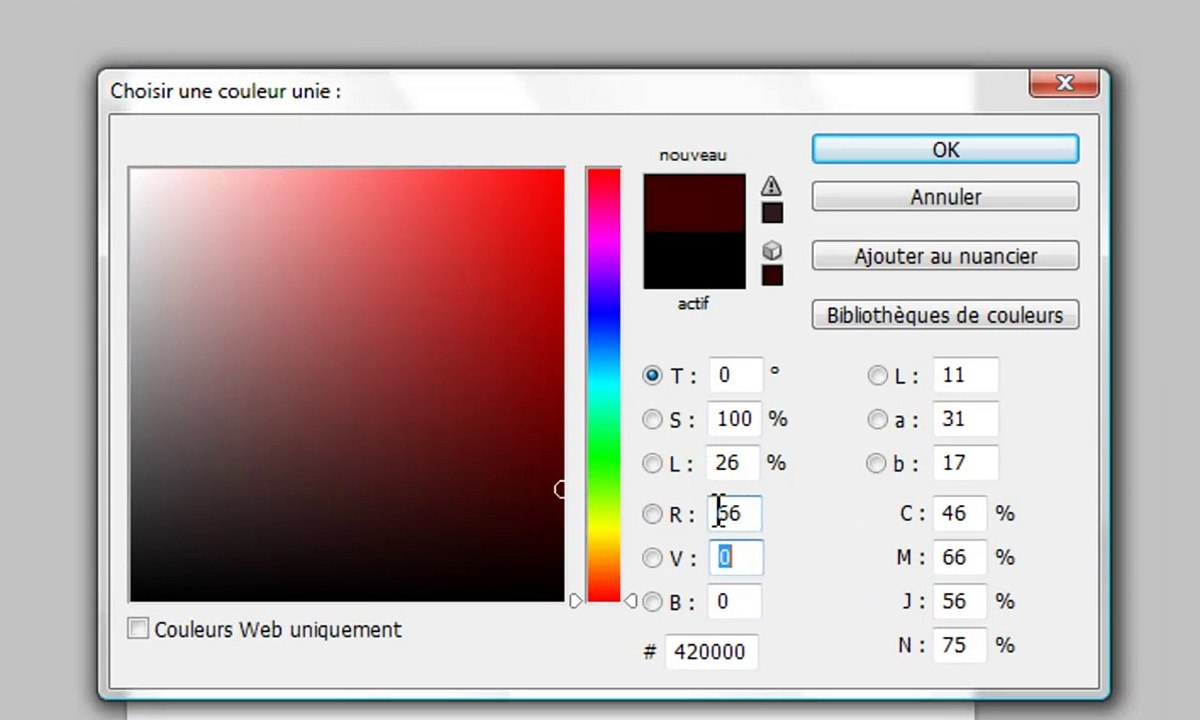This screenshot has height=720, width=1200.
Task: Click inside the red color field square
Action: [347, 385]
